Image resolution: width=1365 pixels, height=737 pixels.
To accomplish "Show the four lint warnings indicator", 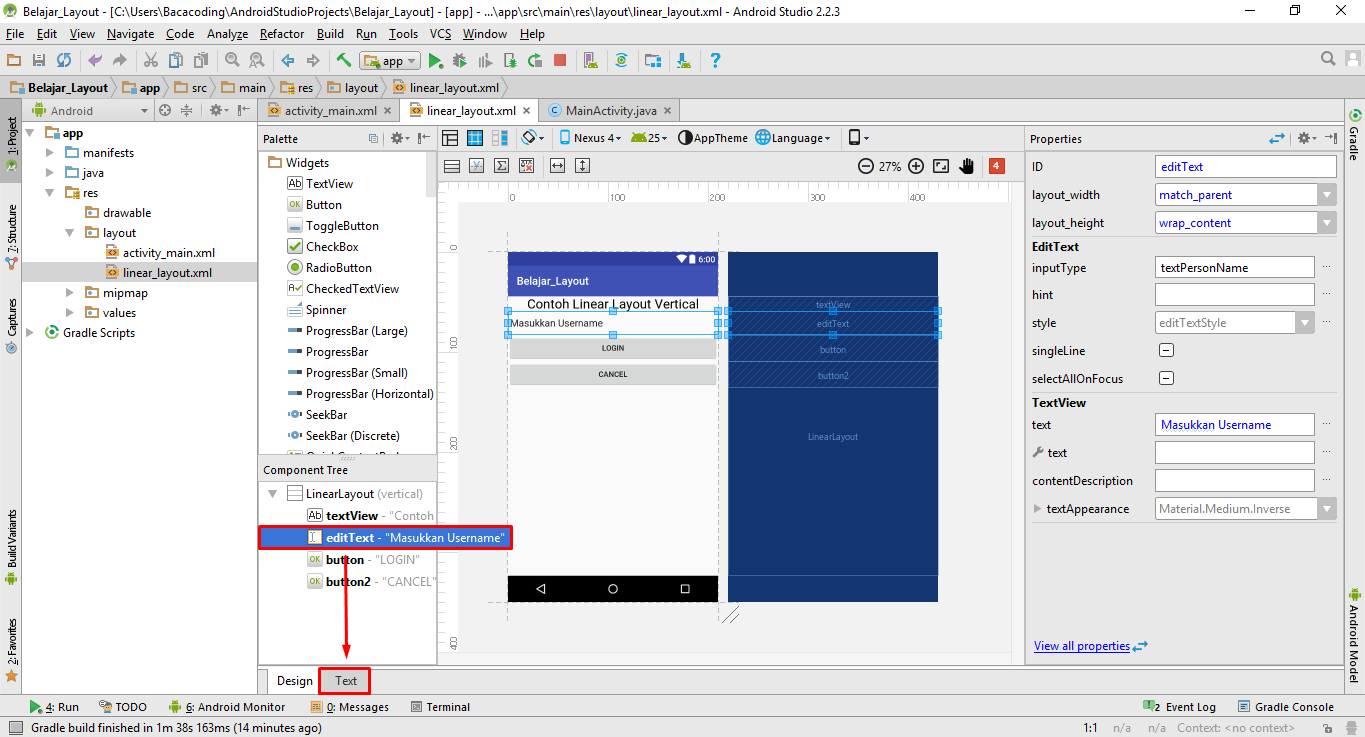I will [996, 166].
